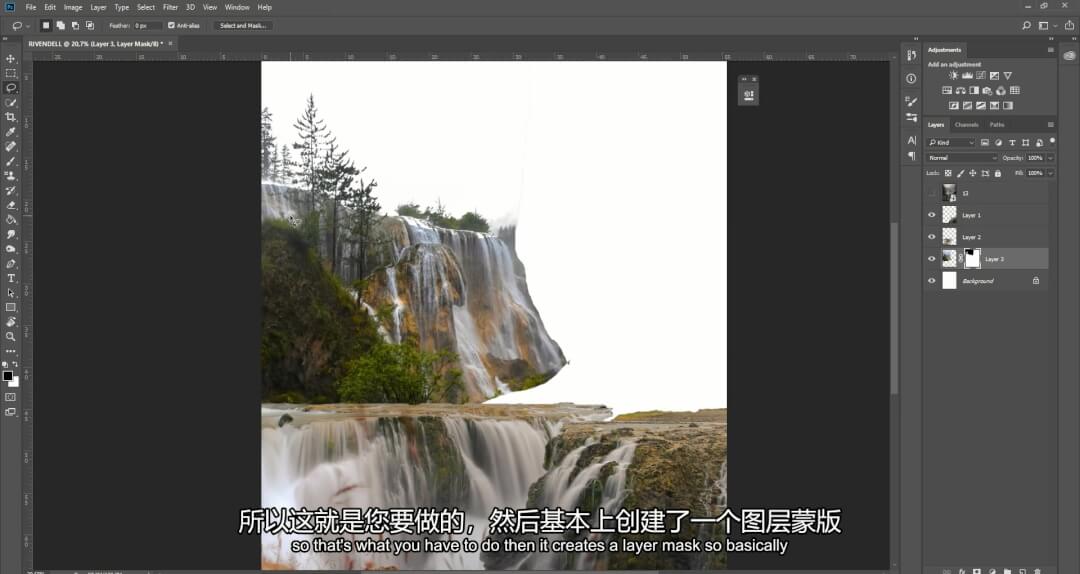Open the Edit Toolbar three-dots button
The image size is (1080, 574).
tap(10, 351)
